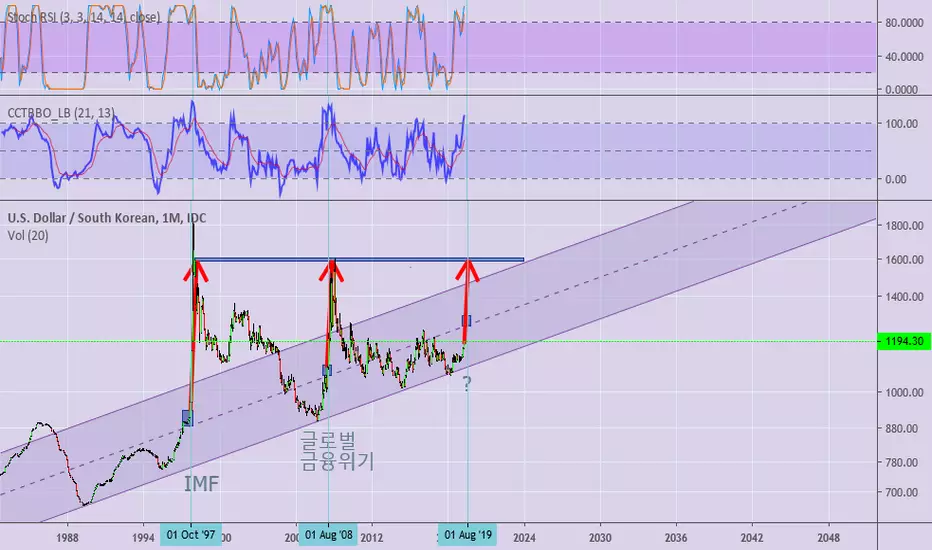Select the 01 Aug '08 date marker
The image size is (932, 550).
(329, 535)
